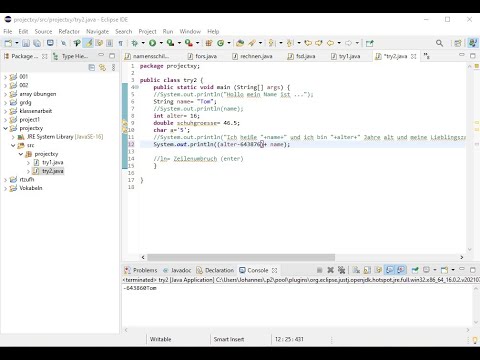Click the New Java Package icon
This screenshot has width=480, height=360.
(x=209, y=43)
